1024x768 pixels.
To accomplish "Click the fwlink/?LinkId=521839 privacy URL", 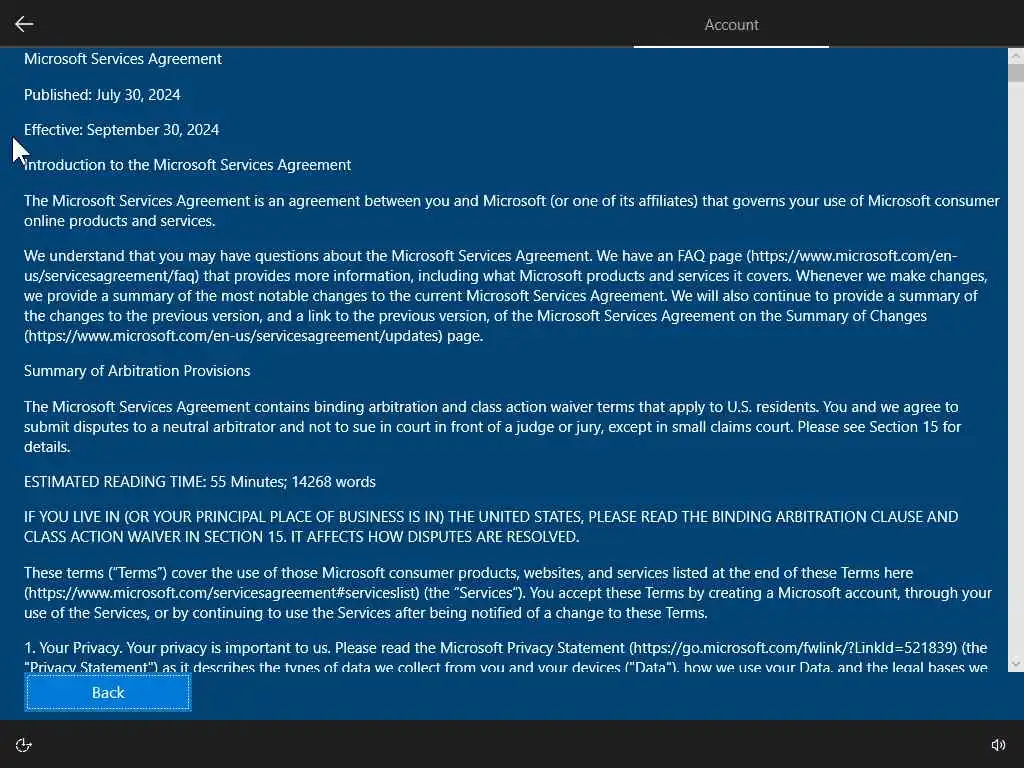I will [794, 648].
